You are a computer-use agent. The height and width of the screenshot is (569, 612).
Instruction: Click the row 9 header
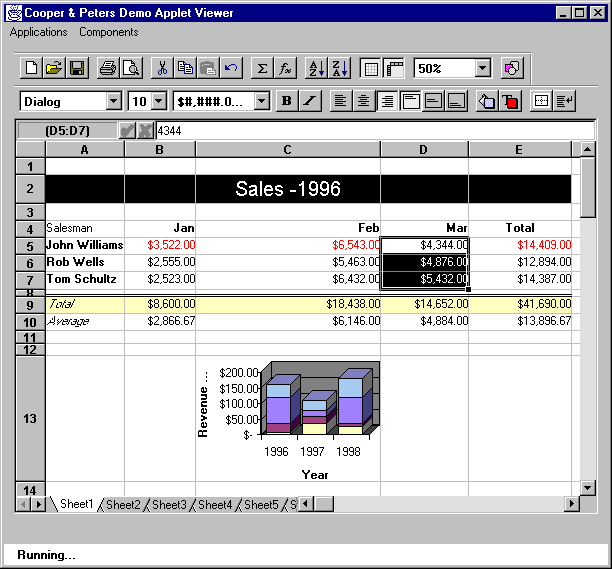(30, 304)
